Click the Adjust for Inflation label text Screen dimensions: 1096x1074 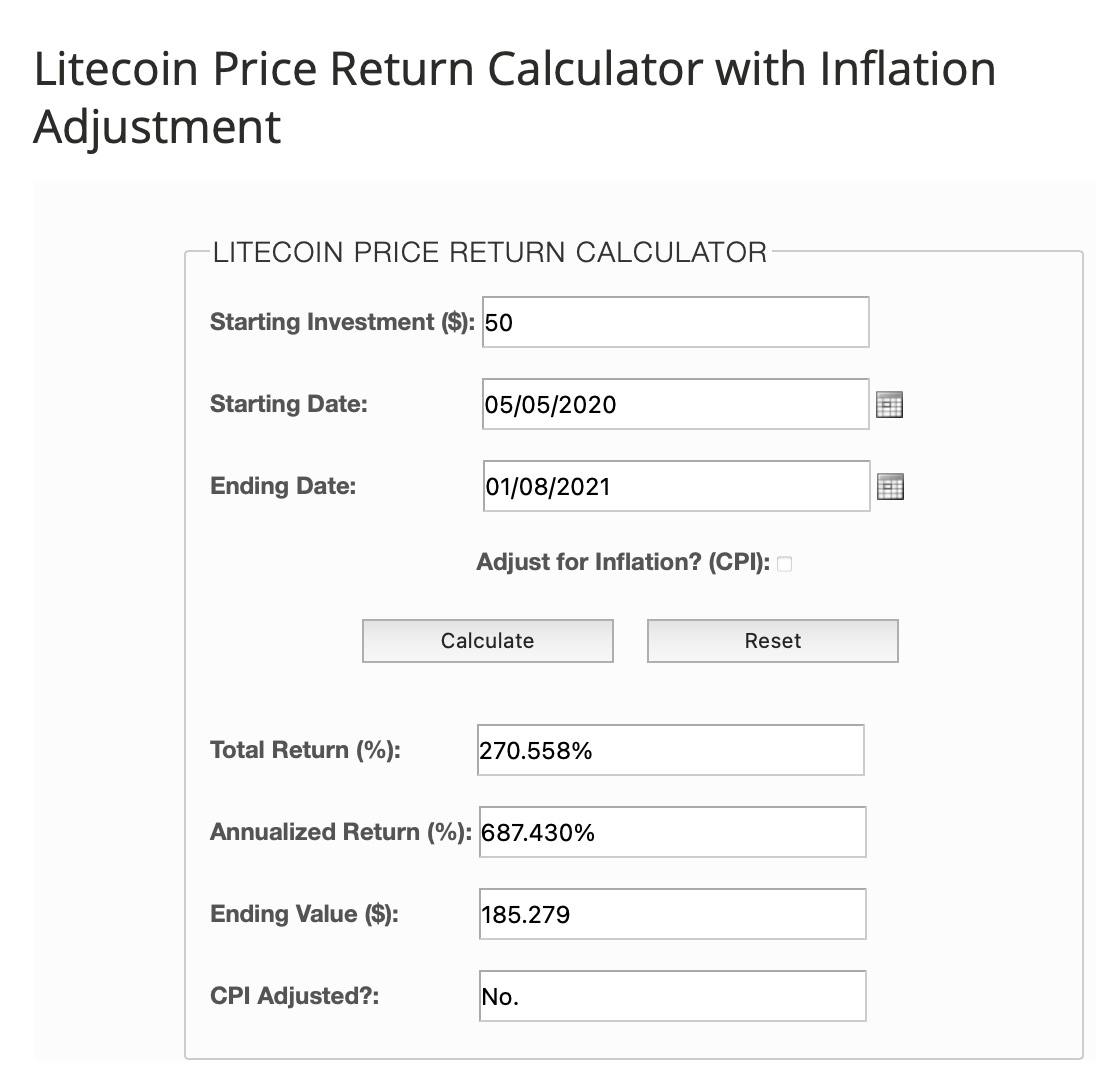[x=622, y=563]
